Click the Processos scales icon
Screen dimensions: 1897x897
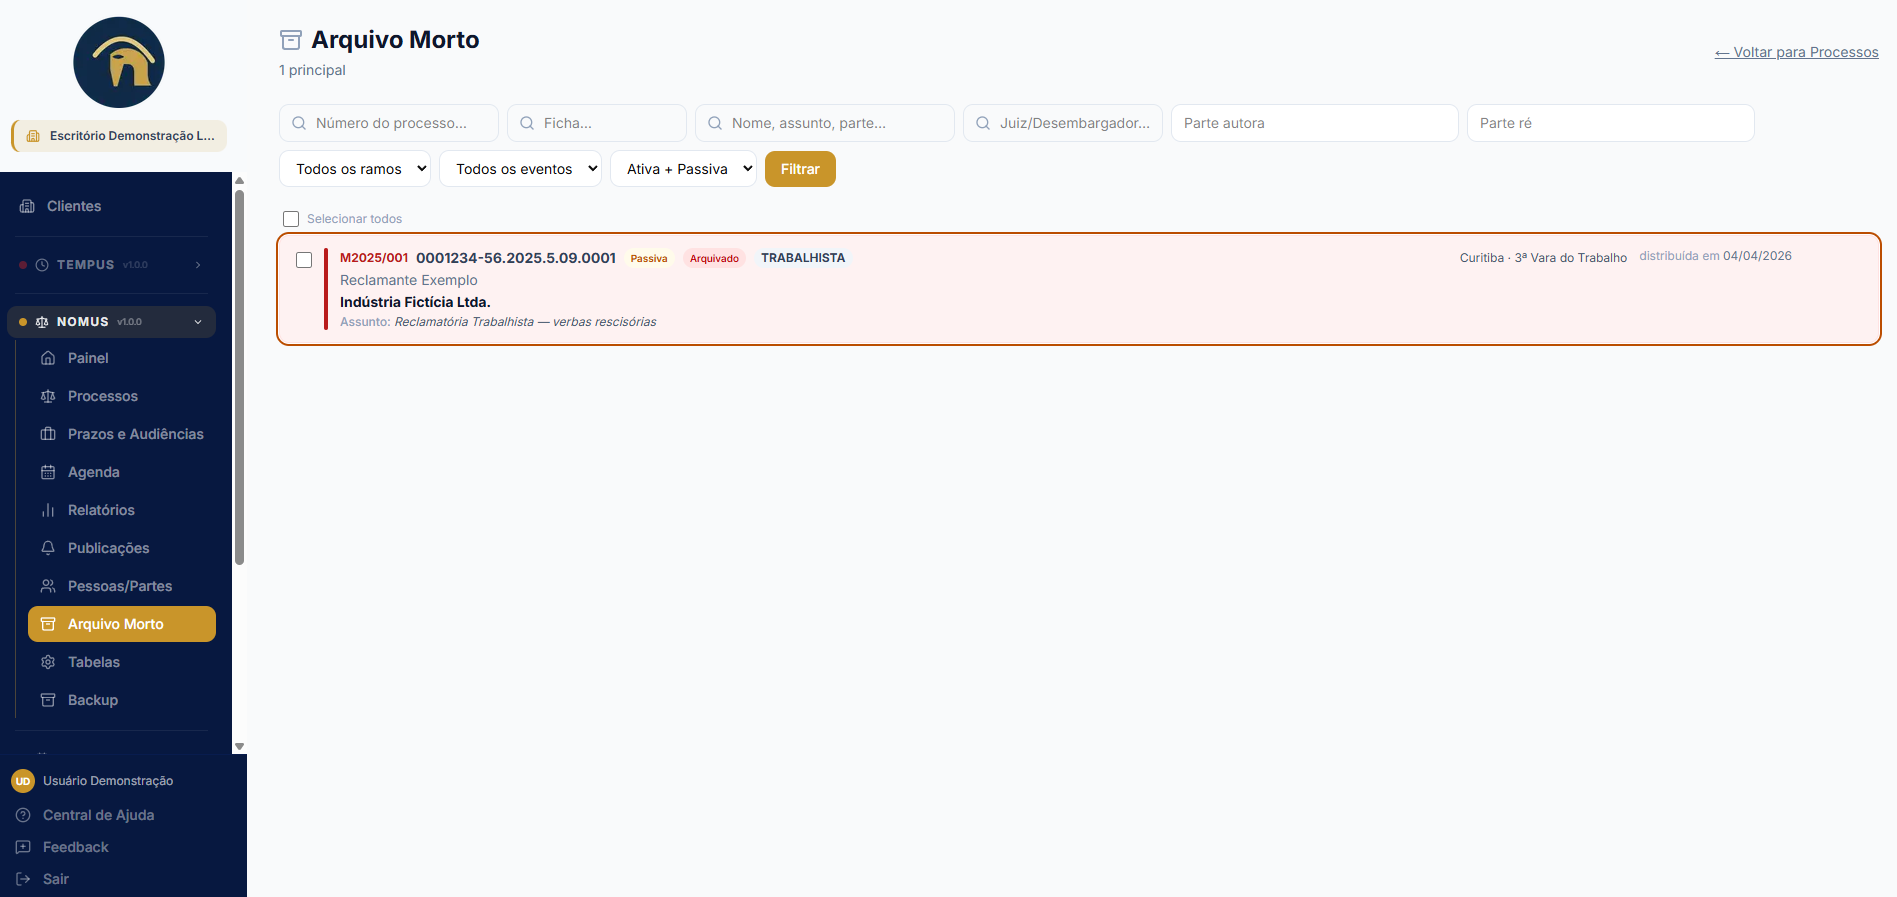pos(48,396)
